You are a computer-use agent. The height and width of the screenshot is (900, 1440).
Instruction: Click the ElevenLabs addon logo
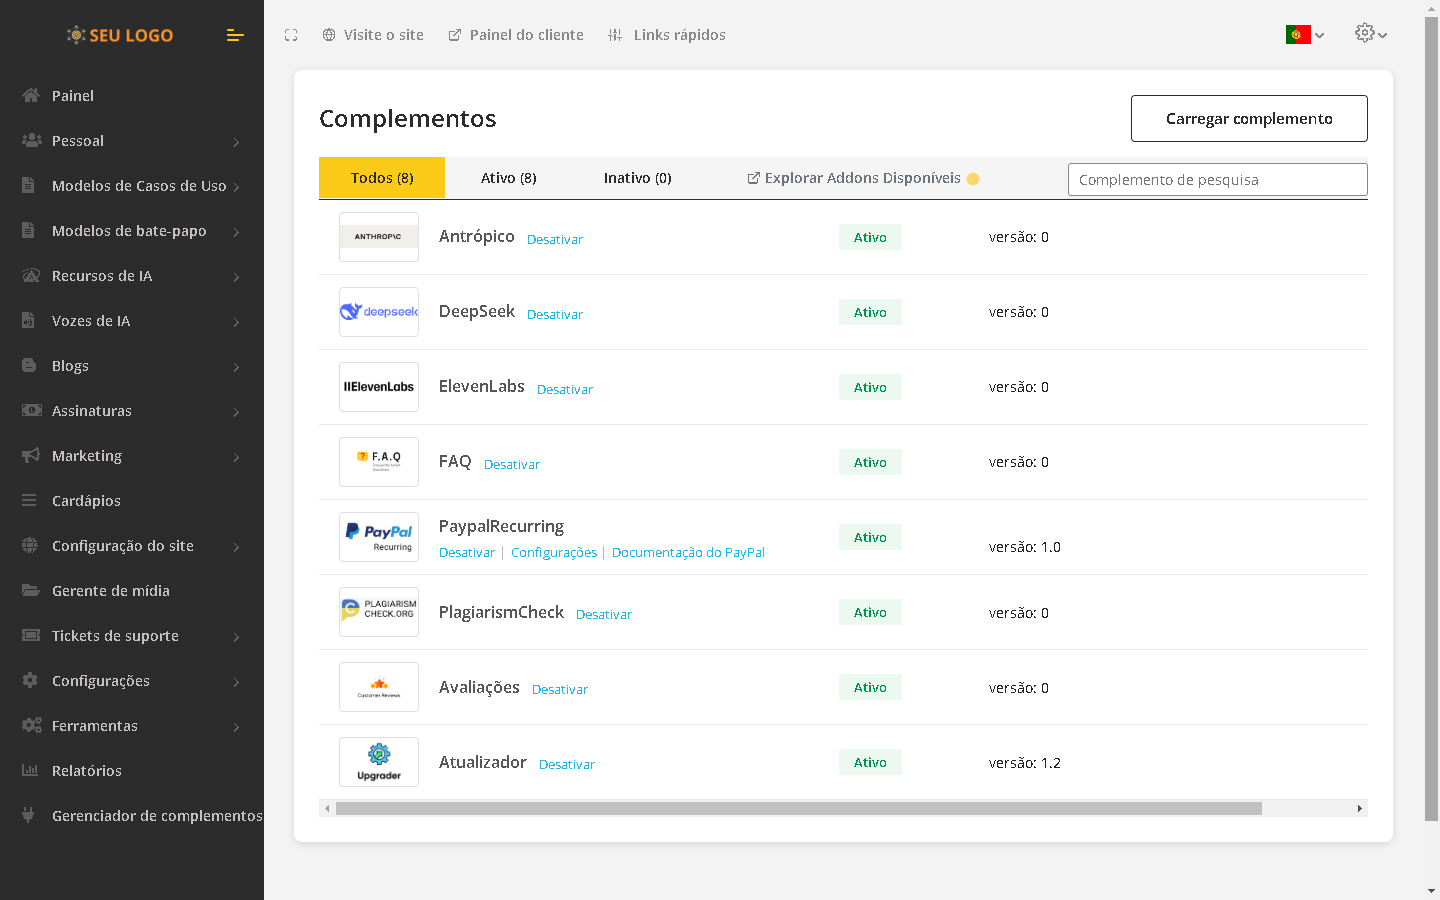pyautogui.click(x=379, y=387)
